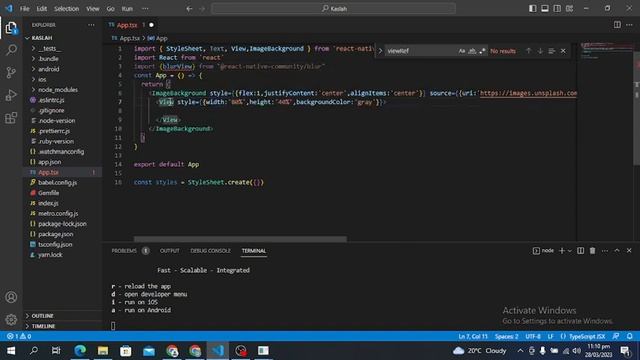Go to next match in find widget

pyautogui.click(x=540, y=51)
